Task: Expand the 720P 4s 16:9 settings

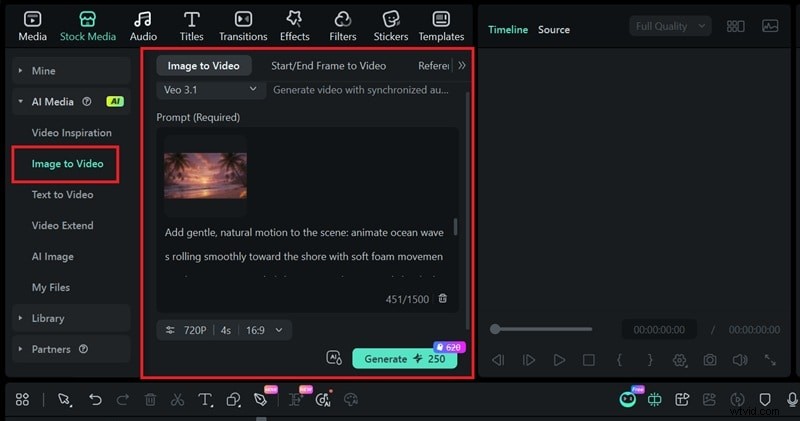Action: pos(224,329)
